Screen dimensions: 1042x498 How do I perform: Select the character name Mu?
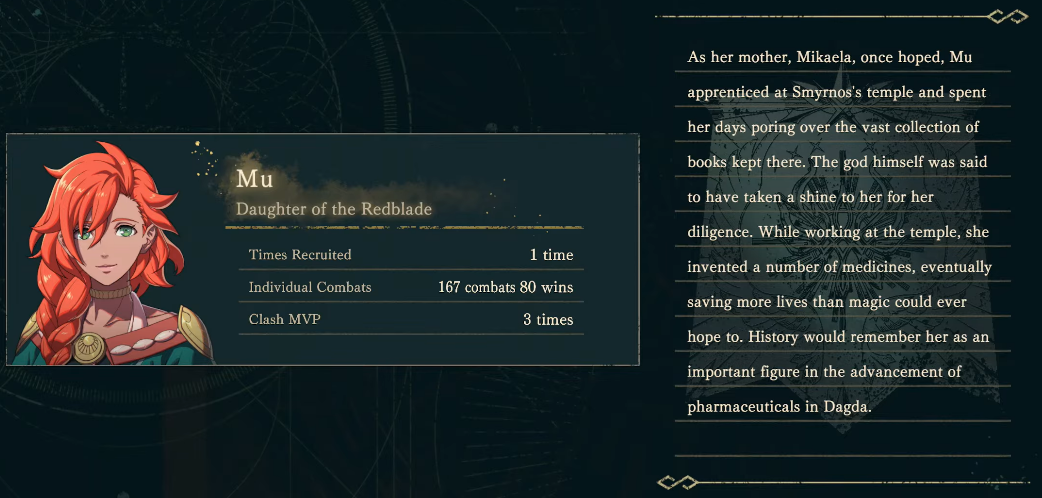(255, 180)
